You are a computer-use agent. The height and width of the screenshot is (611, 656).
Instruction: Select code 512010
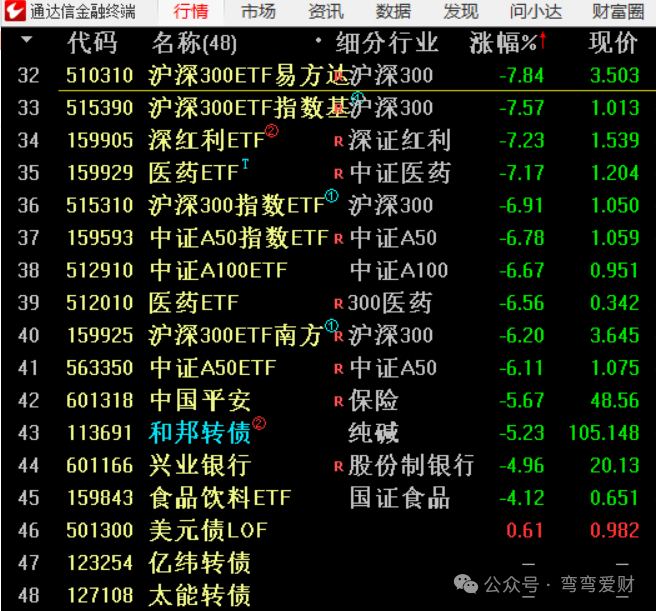point(100,303)
